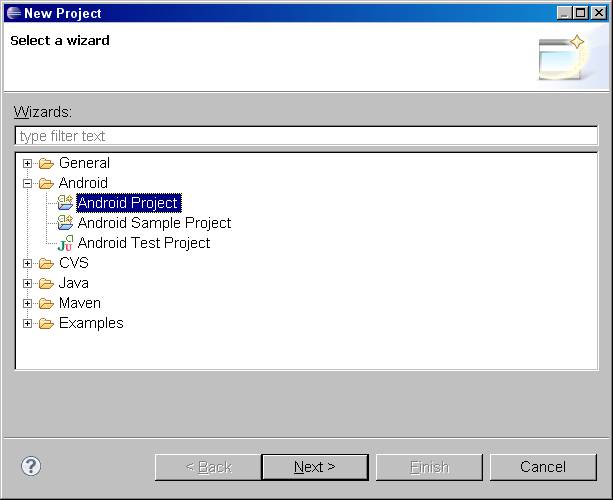Screen dimensions: 613x500
Task: Expand the CVS category
Action: click(x=27, y=263)
